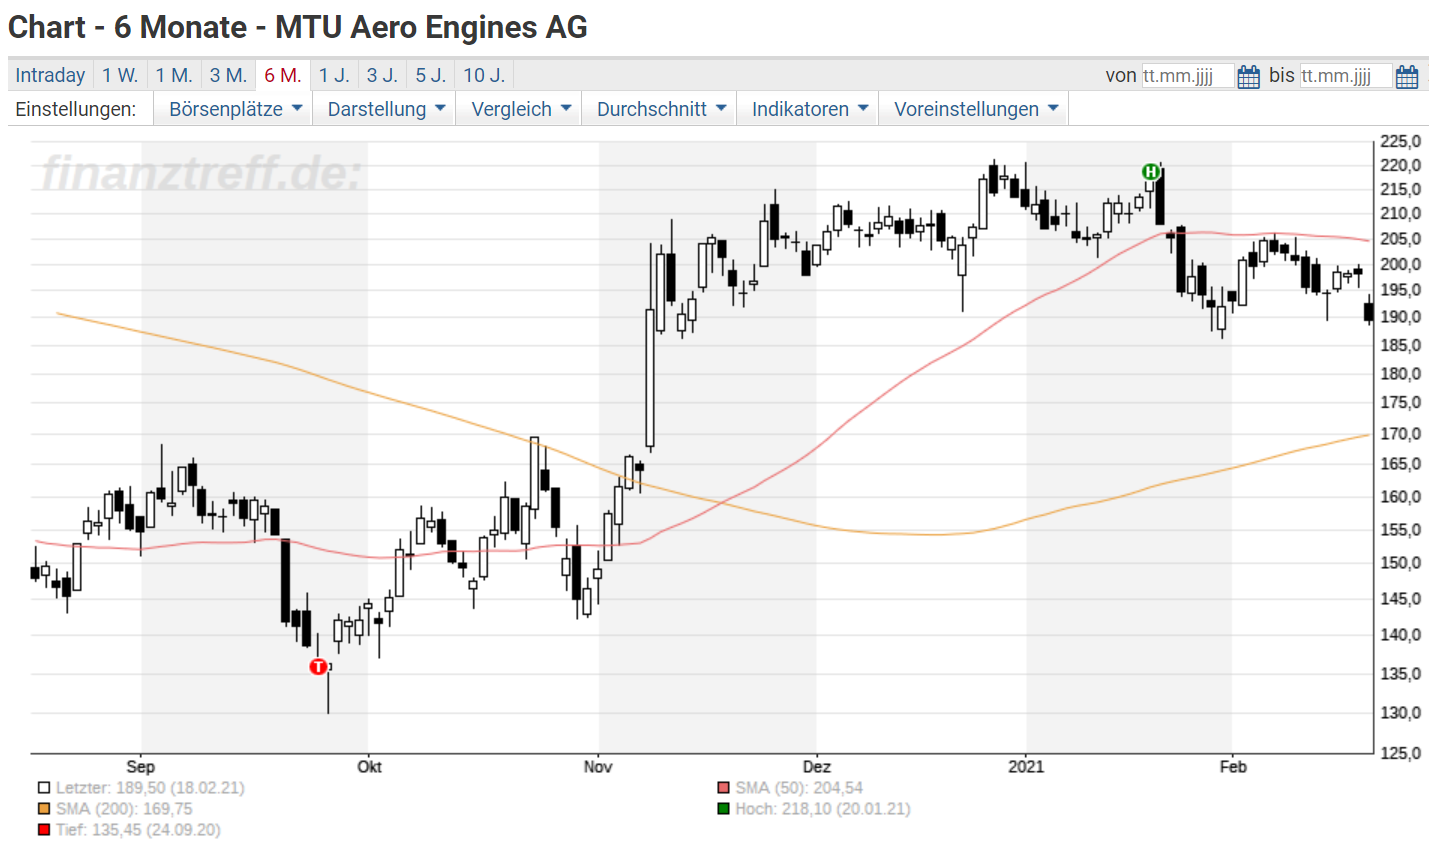The width and height of the screenshot is (1429, 853).
Task: Click 'SMA (200): 169,75' legend text
Action: click(124, 809)
